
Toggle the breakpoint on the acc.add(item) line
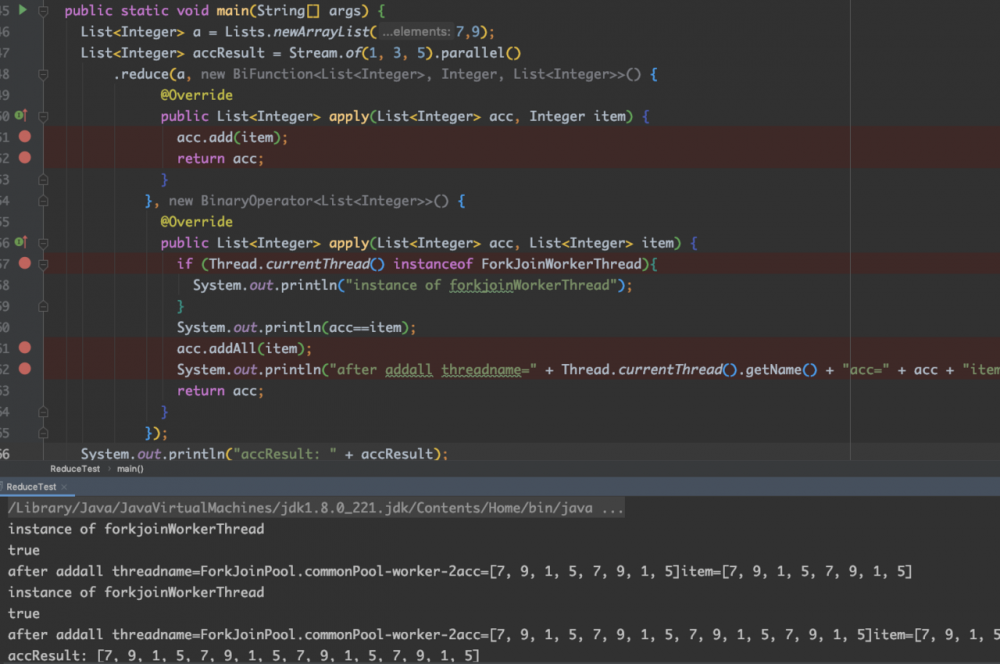click(x=25, y=137)
